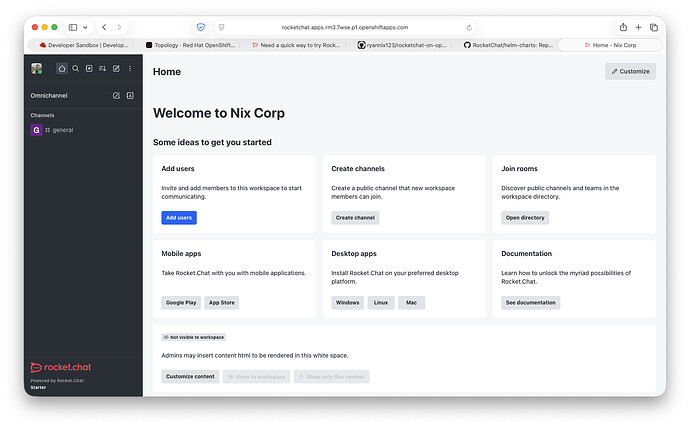Click the rocket.chat logo in sidebar

[x=61, y=367]
